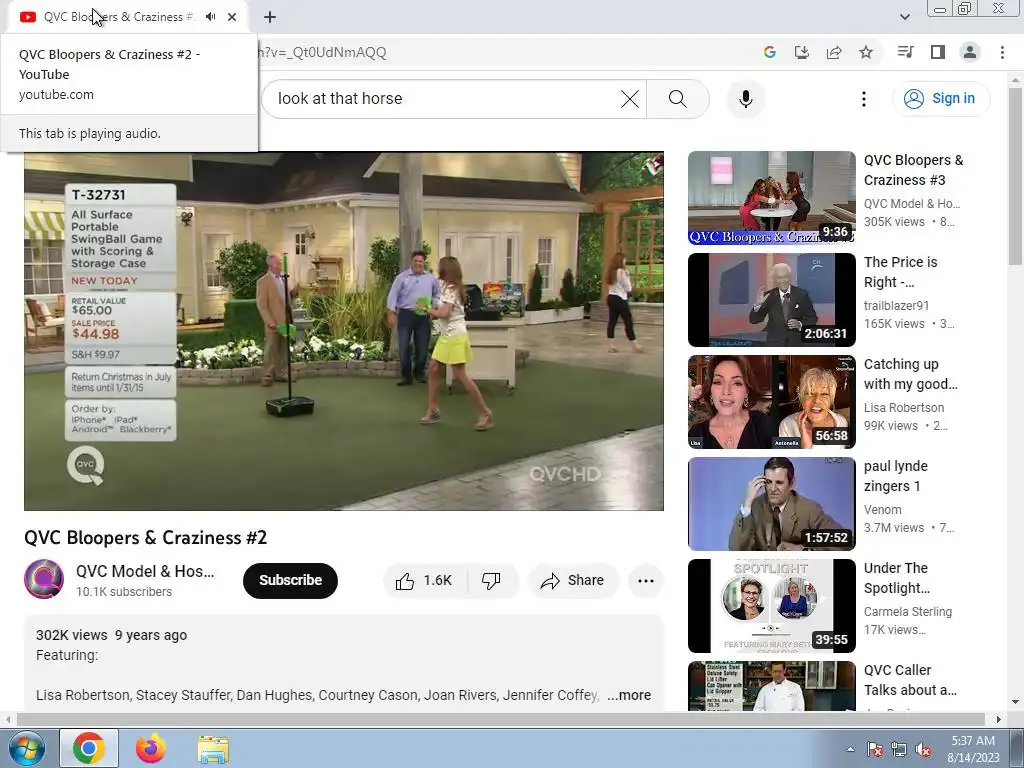
Task: Launch Firefox from the taskbar
Action: 151,748
